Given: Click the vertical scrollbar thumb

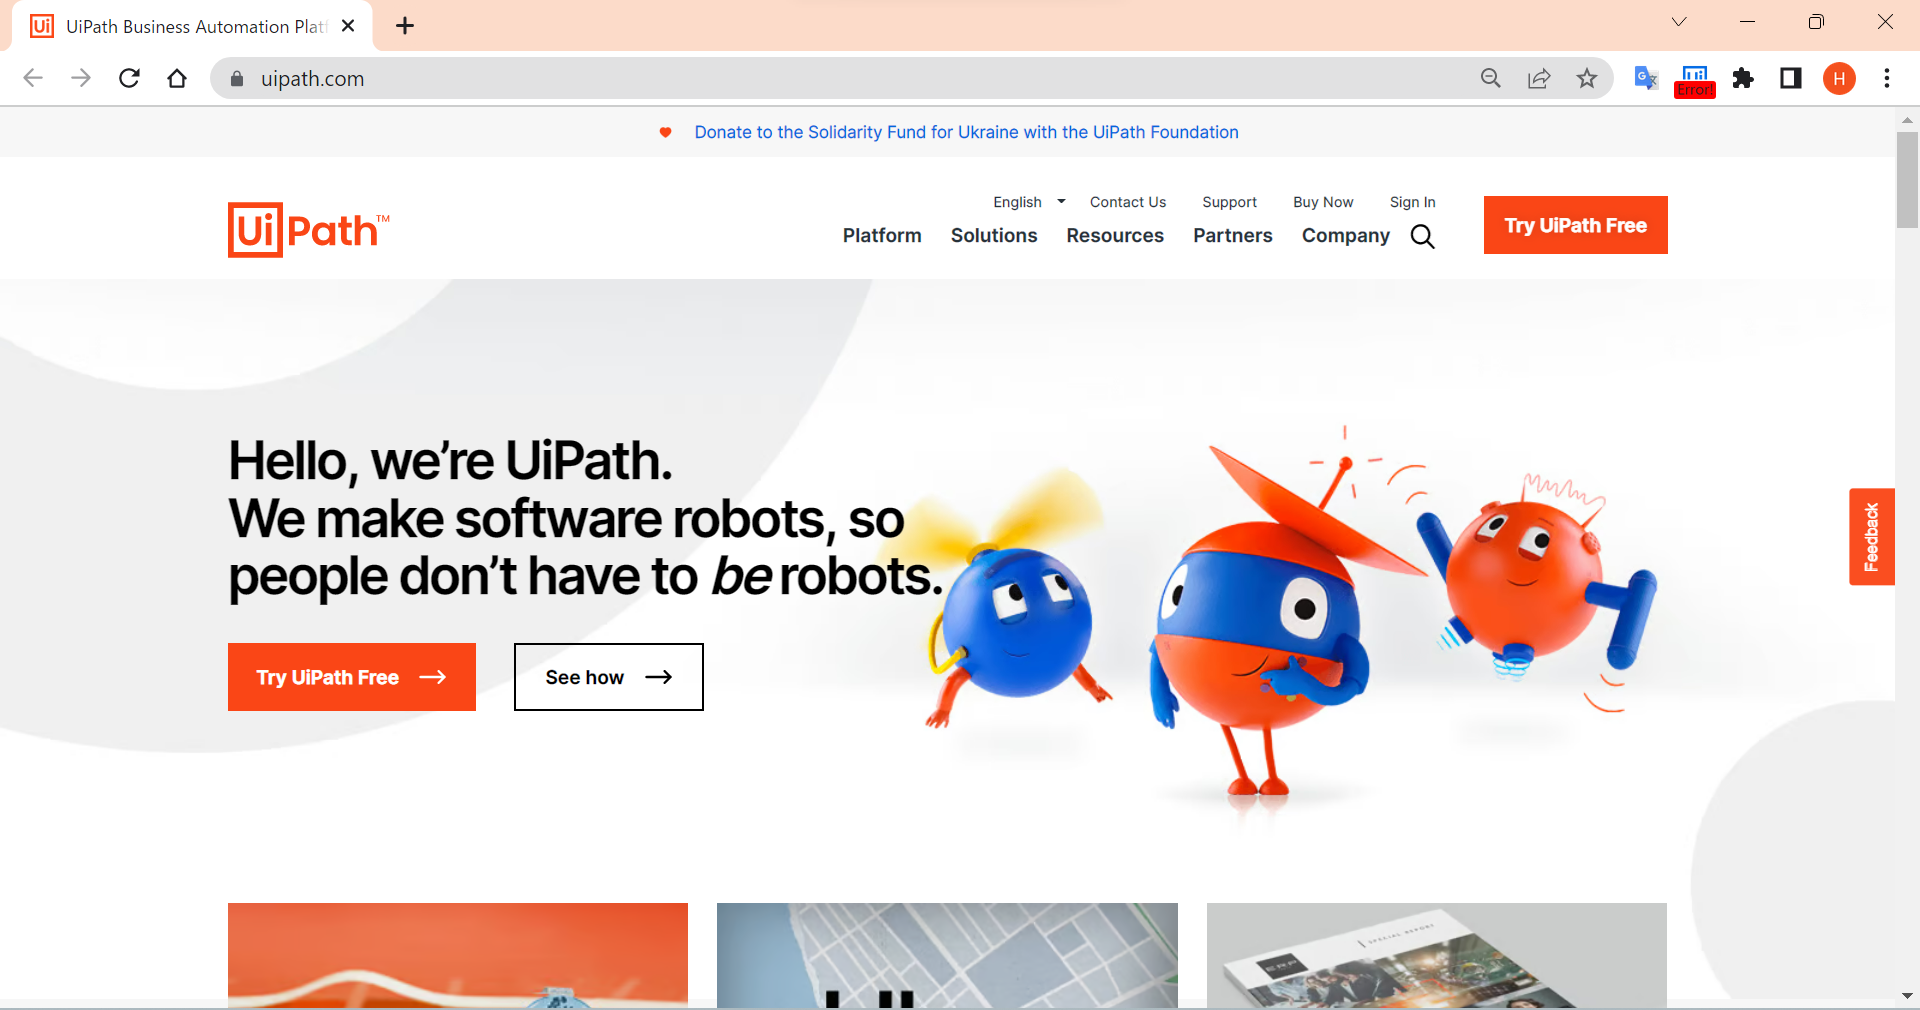Looking at the screenshot, I should [1907, 180].
